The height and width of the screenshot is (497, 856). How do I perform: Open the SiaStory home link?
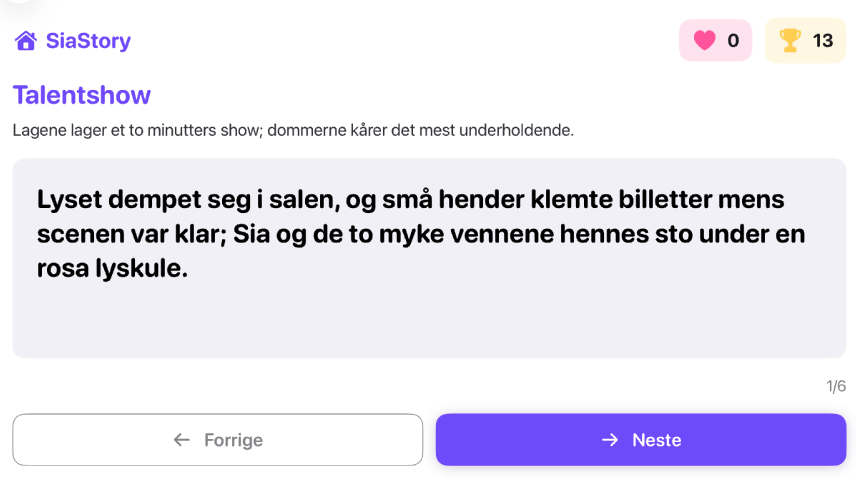click(x=88, y=41)
